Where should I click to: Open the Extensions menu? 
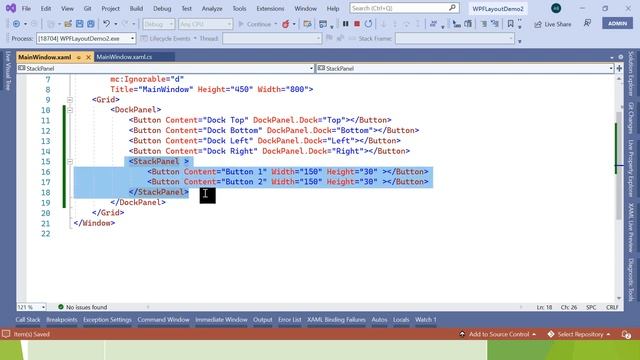tap(270, 8)
